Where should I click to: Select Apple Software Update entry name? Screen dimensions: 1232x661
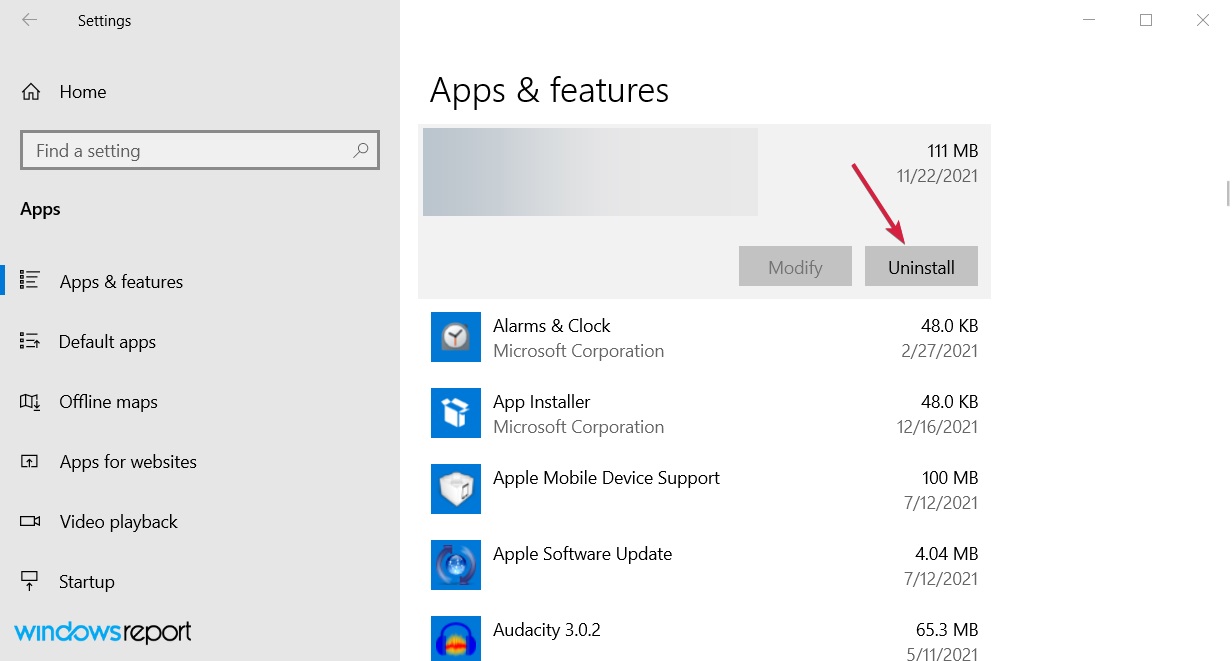[582, 554]
